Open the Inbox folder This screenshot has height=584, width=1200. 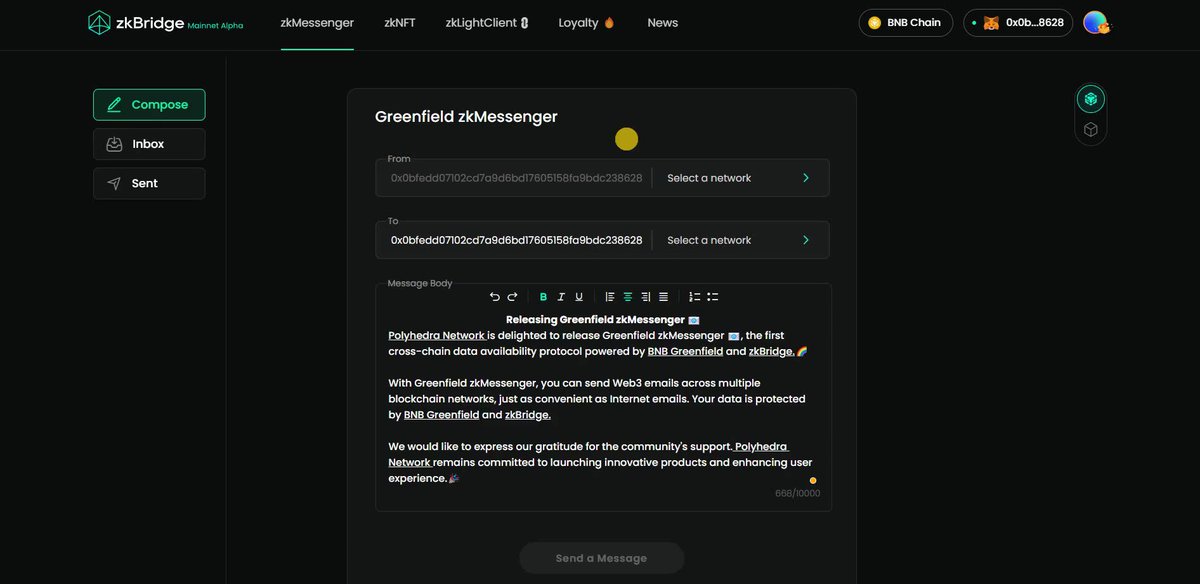pos(149,144)
